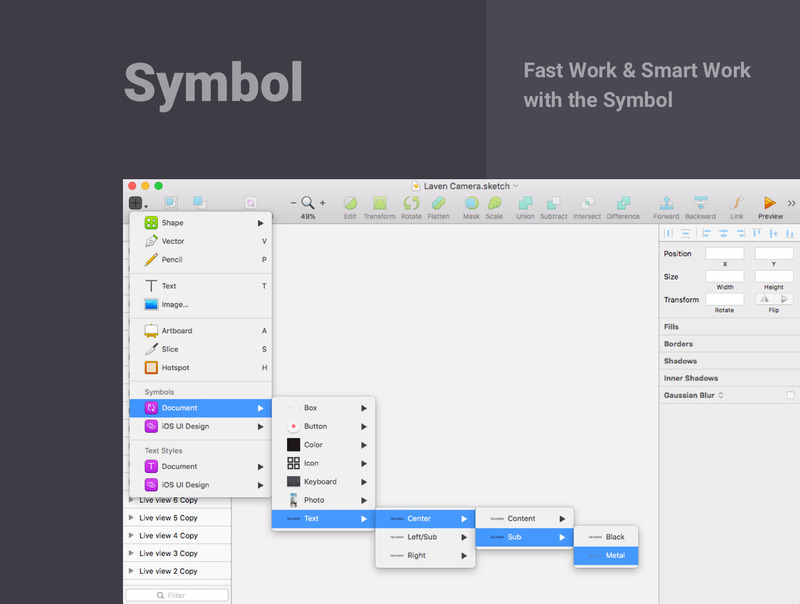Select the Text tool menu item
The height and width of the screenshot is (604, 800).
pyautogui.click(x=201, y=286)
